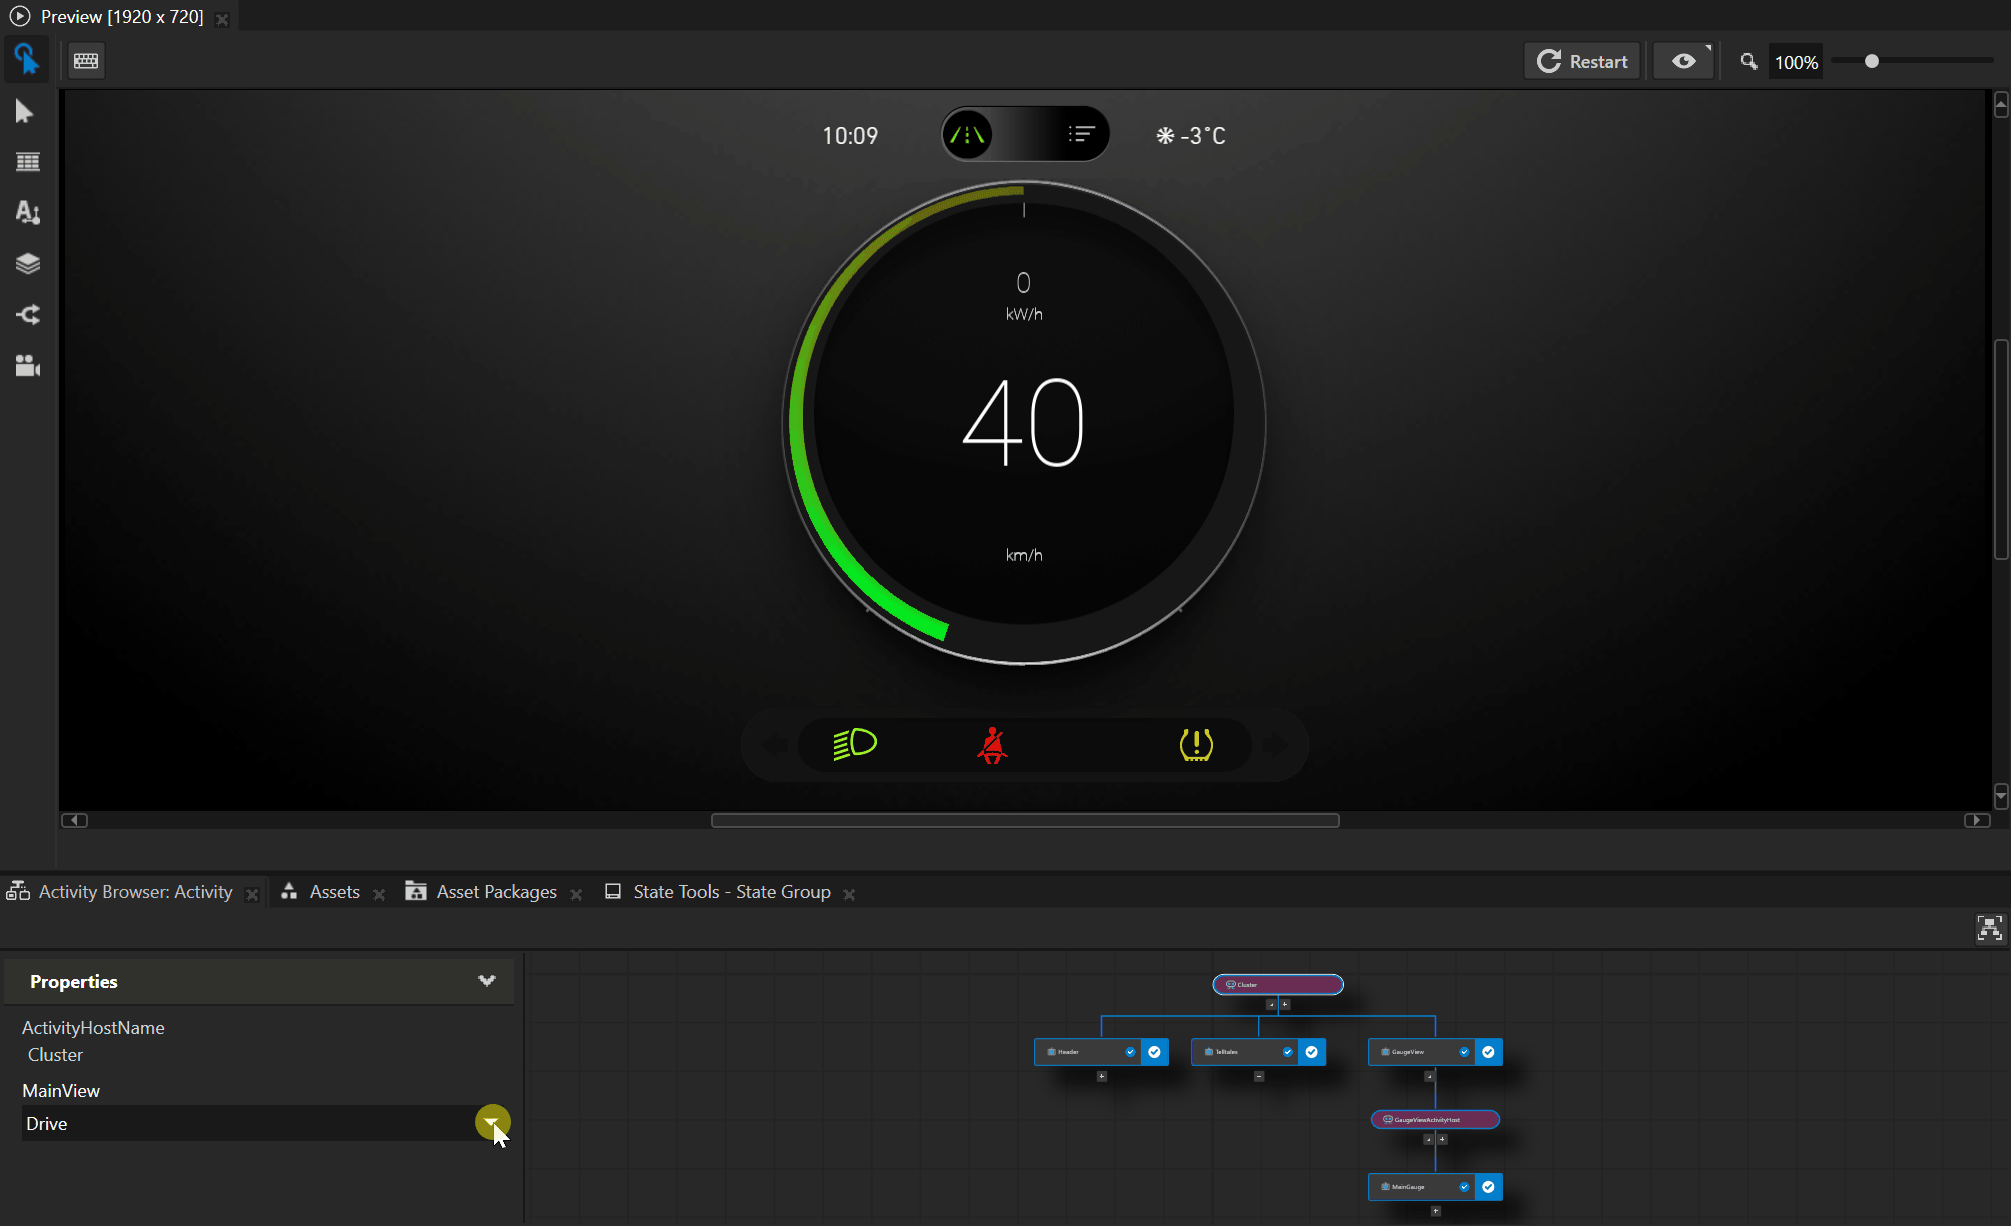Viewport: 2011px width, 1226px height.
Task: Open the virtual keyboard input panel
Action: [x=86, y=60]
